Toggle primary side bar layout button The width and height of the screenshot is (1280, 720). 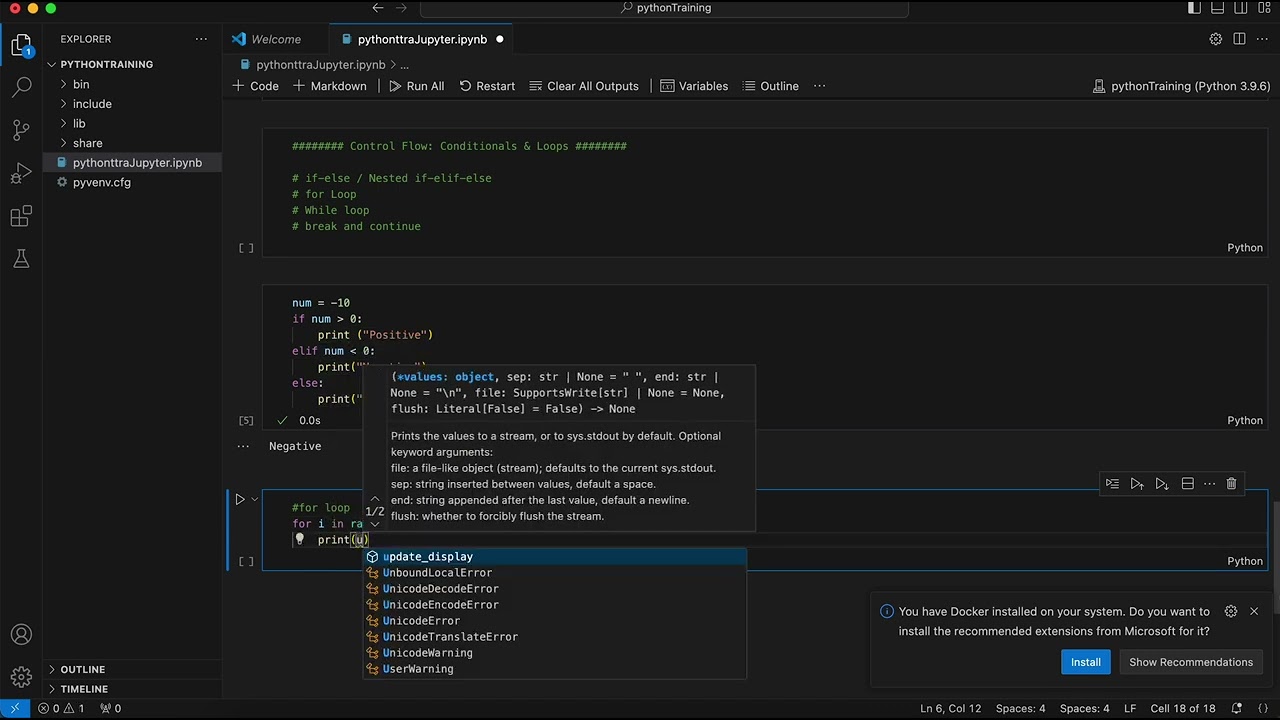1194,8
